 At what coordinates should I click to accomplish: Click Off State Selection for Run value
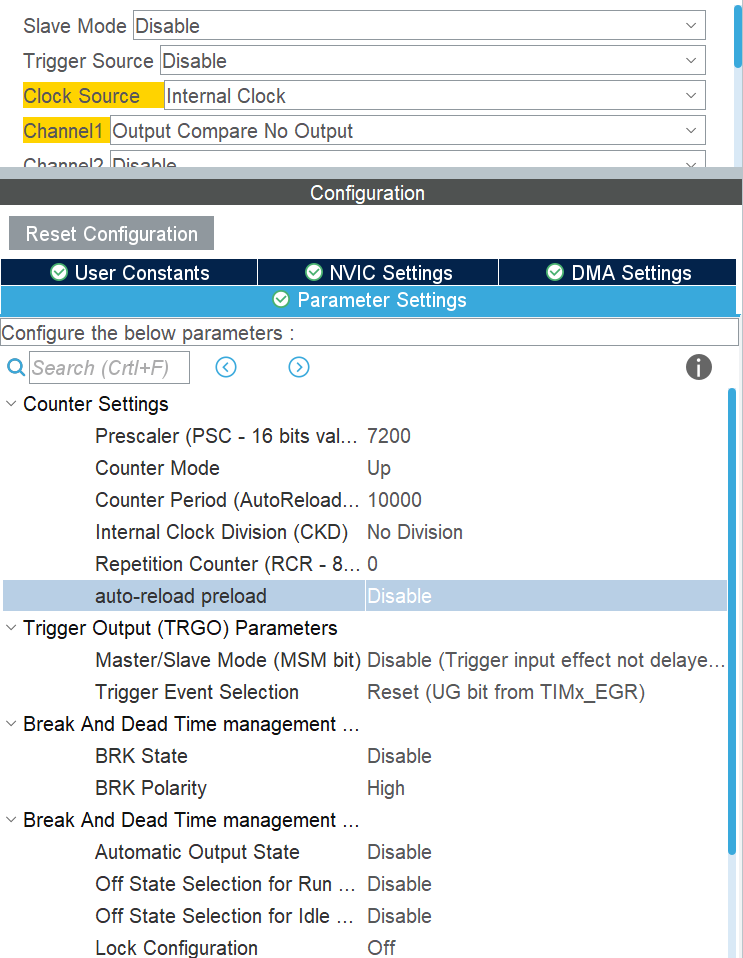pyautogui.click(x=399, y=884)
